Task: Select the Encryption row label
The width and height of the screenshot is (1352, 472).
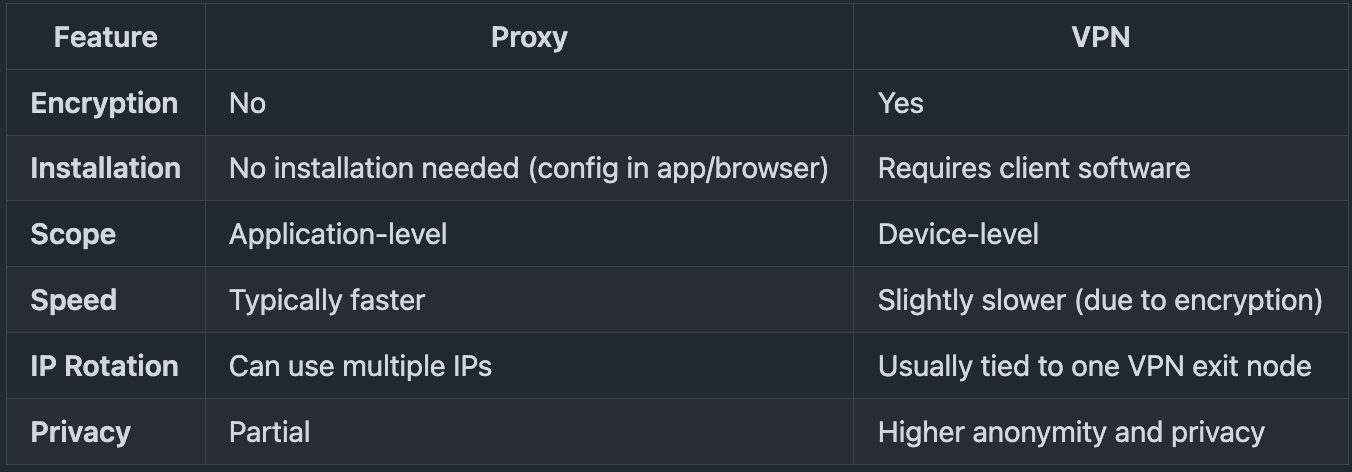Action: [x=104, y=104]
